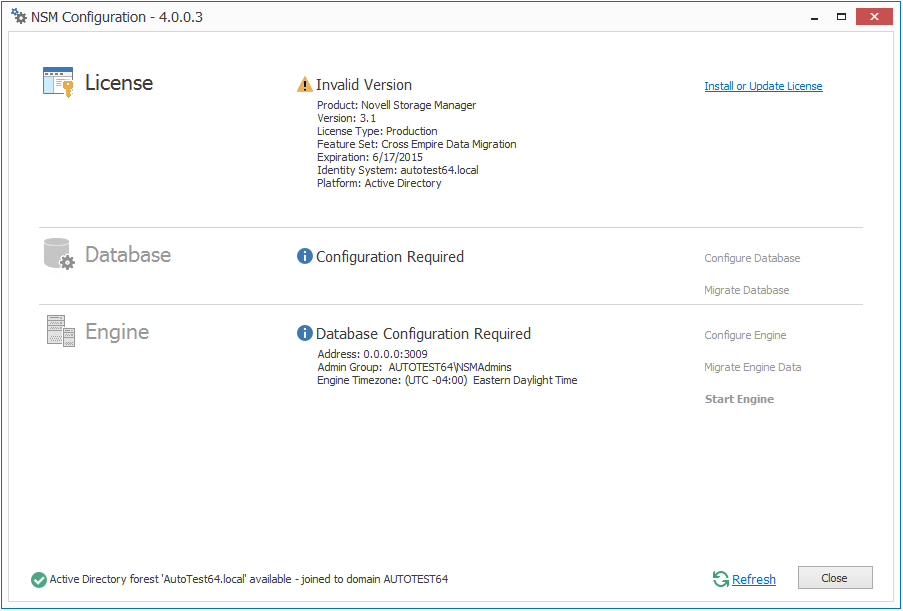Select Migrate Engine Data
Screen dimensions: 903x611
click(752, 367)
